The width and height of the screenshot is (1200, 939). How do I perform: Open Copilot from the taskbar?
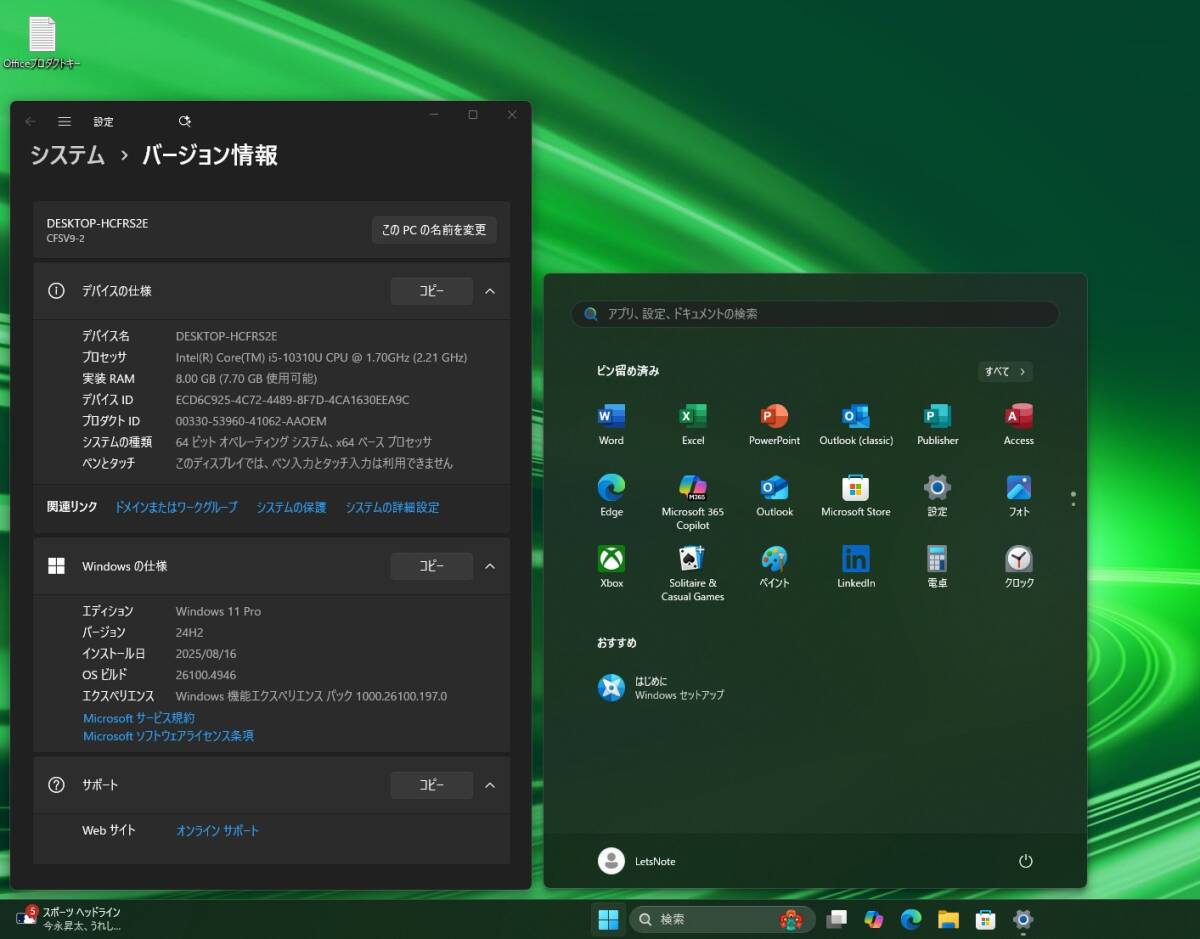click(874, 919)
